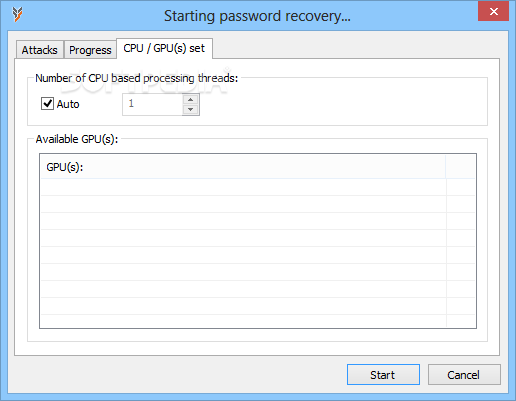Close the password recovery dialog
The width and height of the screenshot is (516, 401).
(x=493, y=12)
